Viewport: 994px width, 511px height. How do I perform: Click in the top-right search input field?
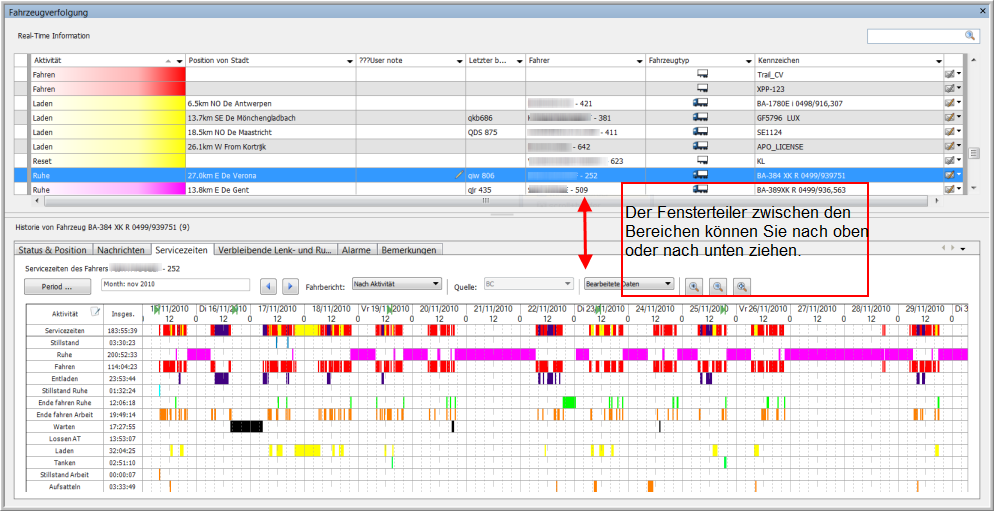pyautogui.click(x=914, y=35)
